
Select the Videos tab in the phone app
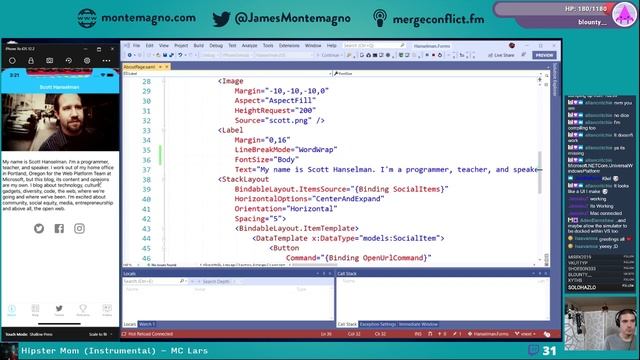[107, 310]
